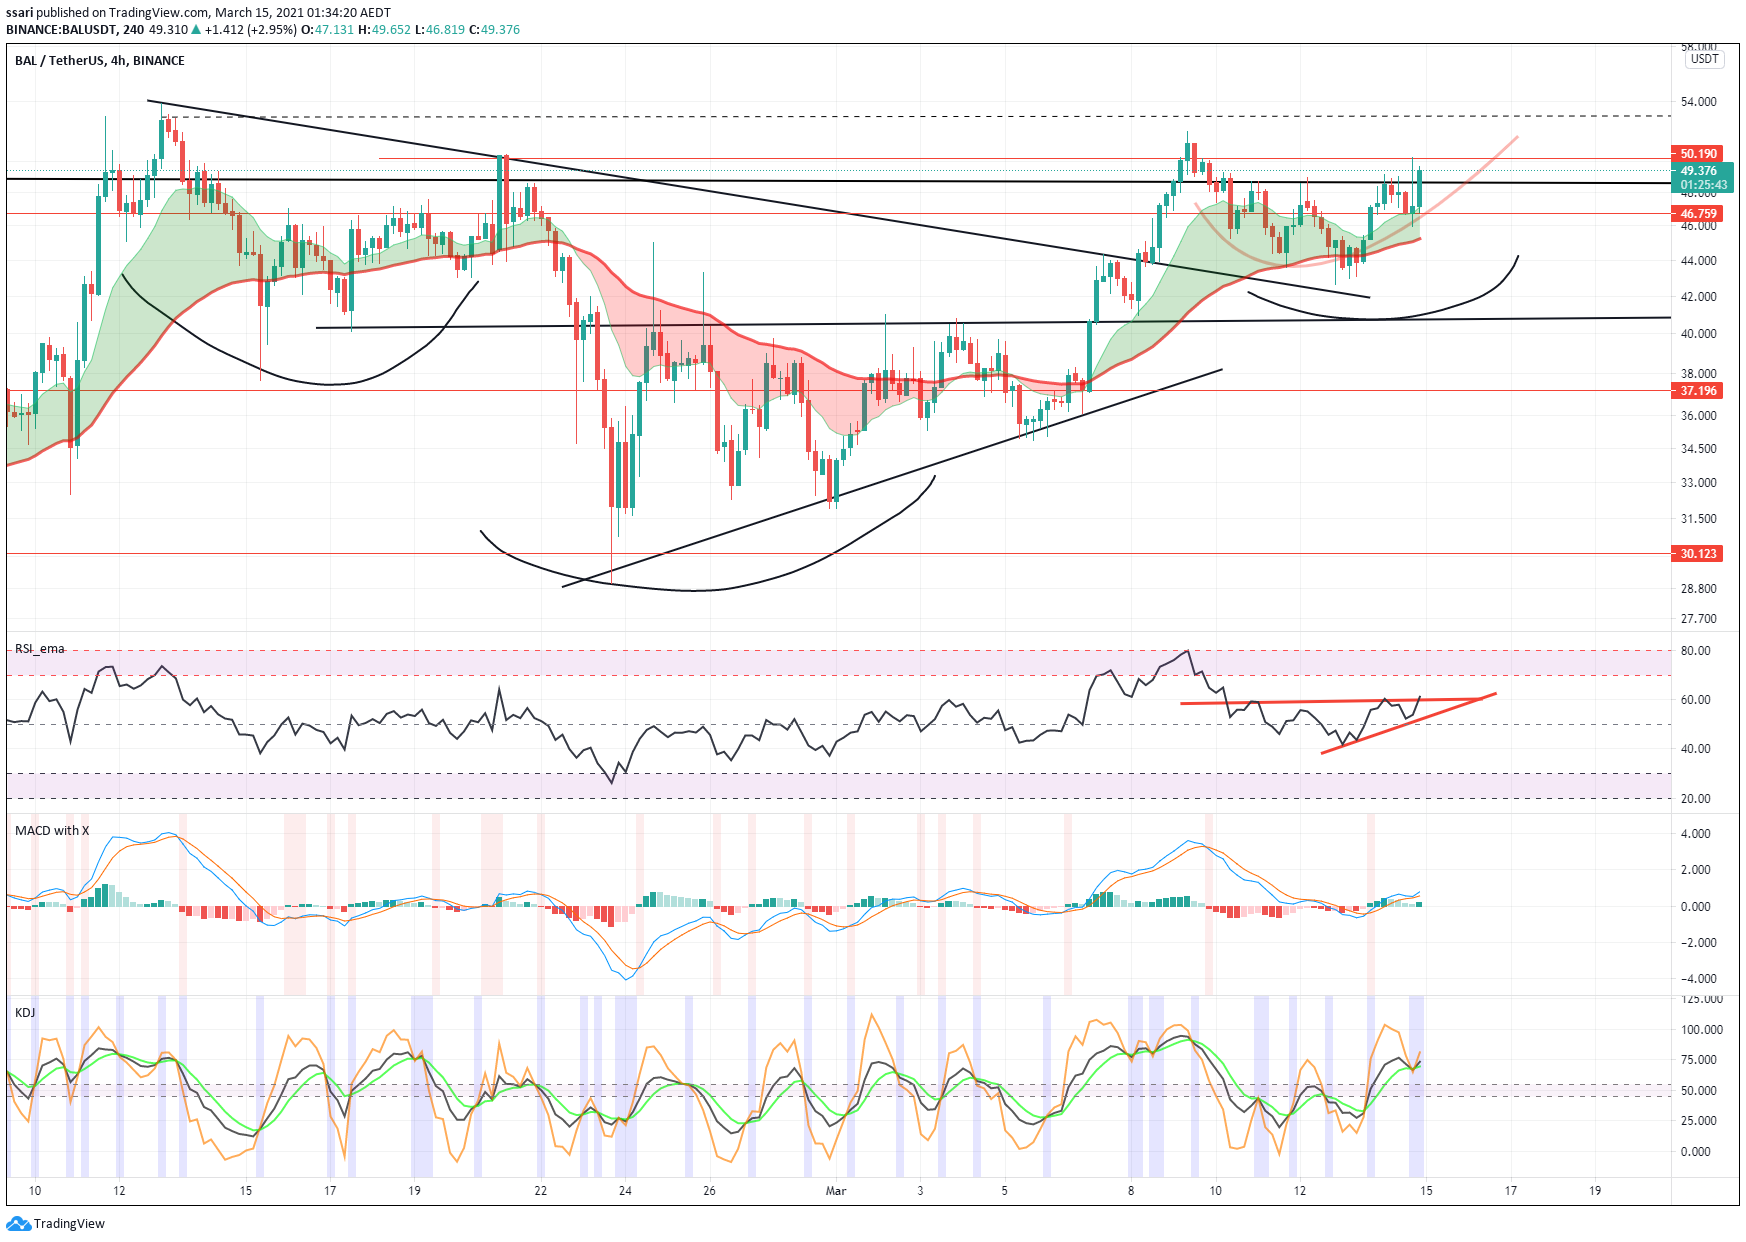Click the H:49.652 high value

click(x=384, y=30)
